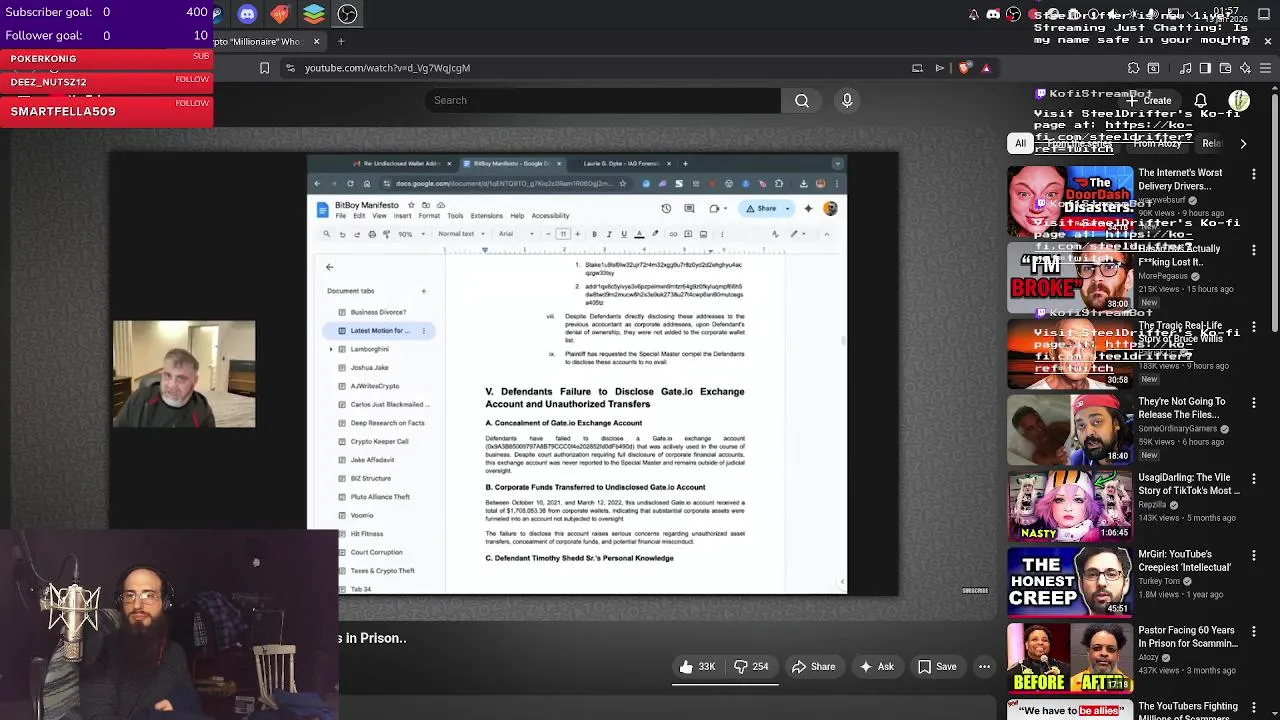Viewport: 1280px width, 720px height.
Task: Open the YouTube account avatar menu
Action: tap(1239, 101)
